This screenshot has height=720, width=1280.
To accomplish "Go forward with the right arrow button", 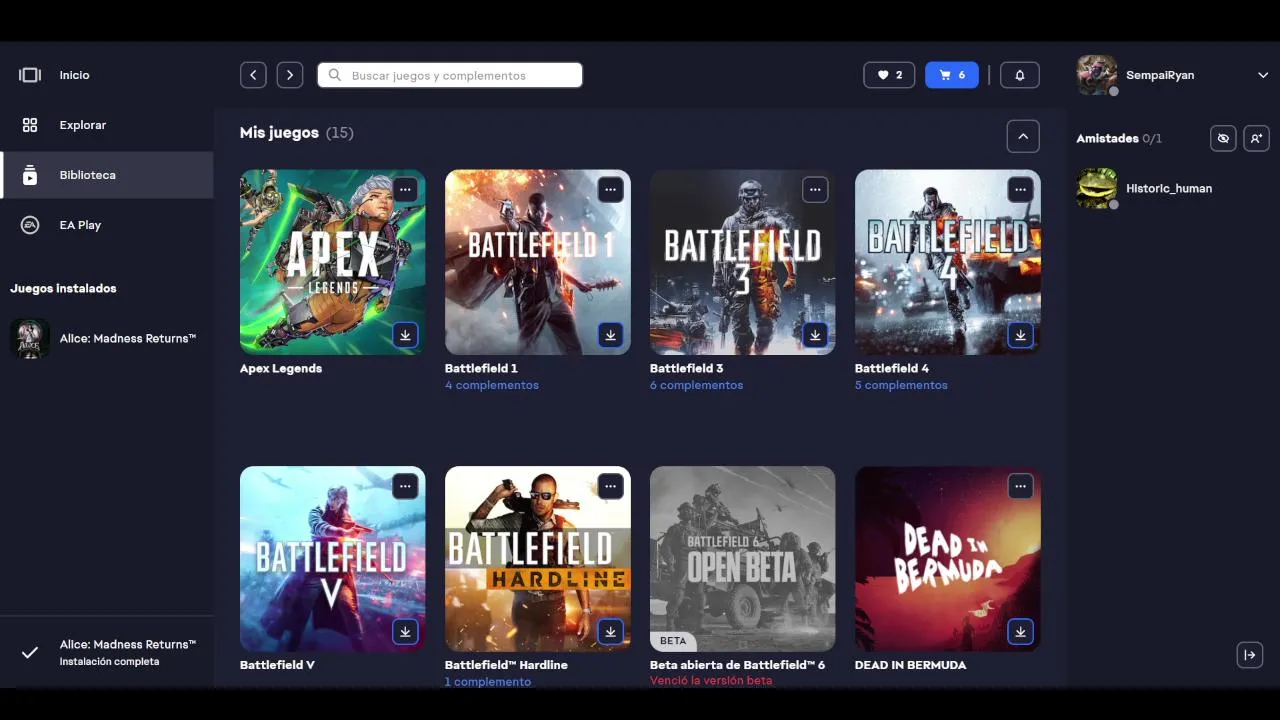I will (290, 75).
